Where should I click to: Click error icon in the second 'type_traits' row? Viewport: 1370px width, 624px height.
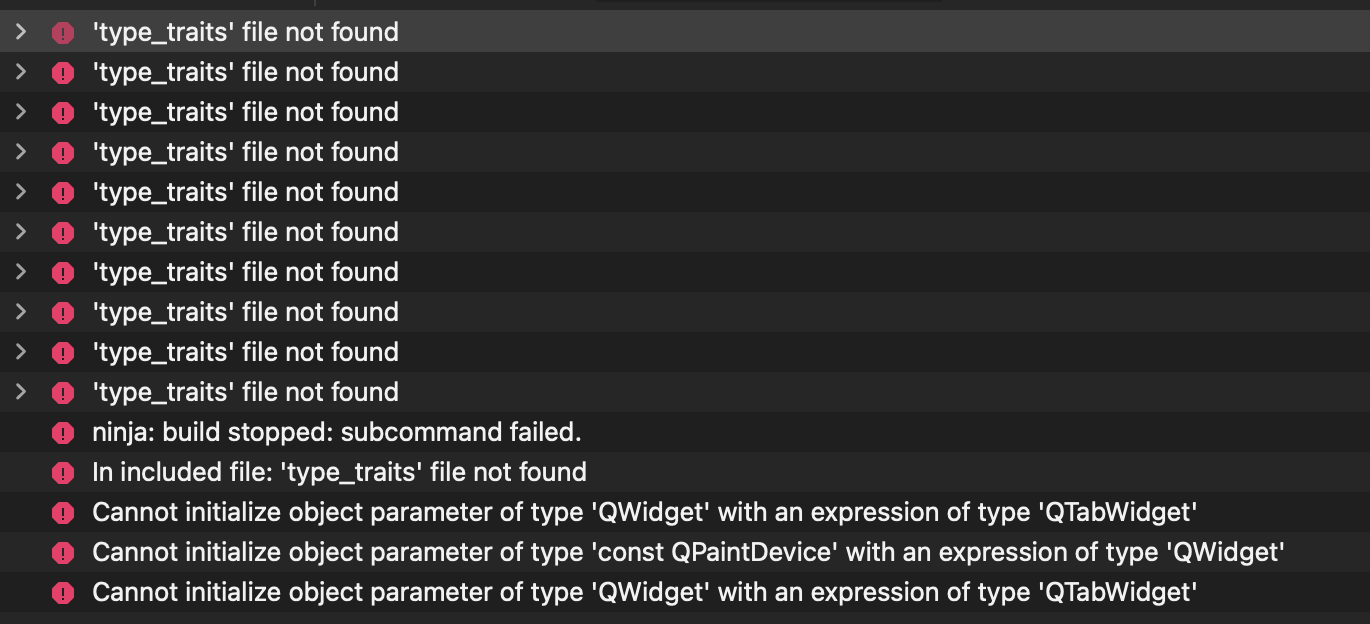[63, 72]
